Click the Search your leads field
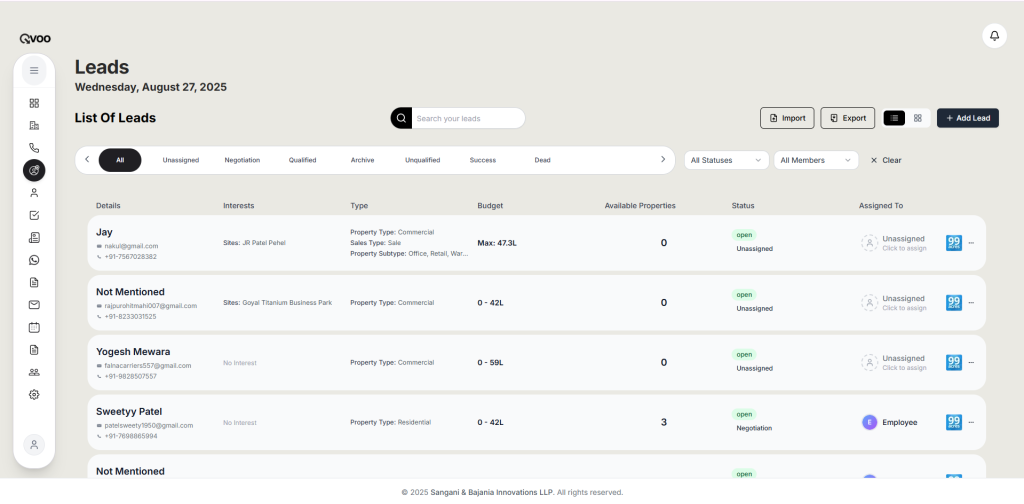Image resolution: width=1024 pixels, height=504 pixels. 467,118
